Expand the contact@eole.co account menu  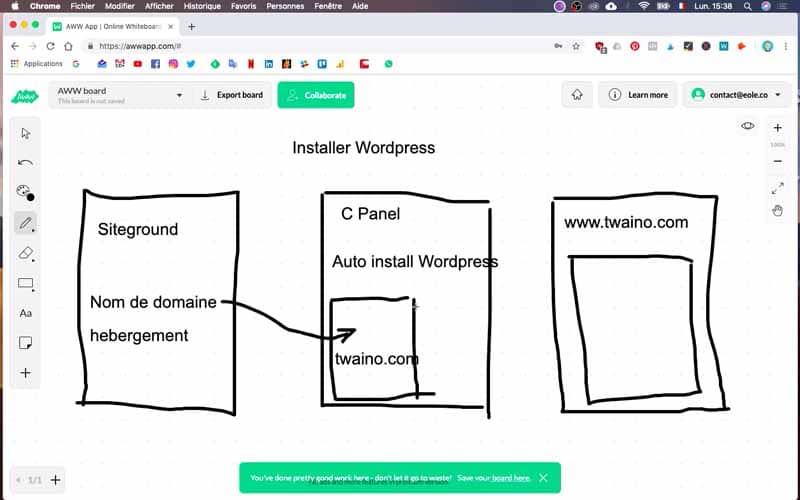[736, 95]
